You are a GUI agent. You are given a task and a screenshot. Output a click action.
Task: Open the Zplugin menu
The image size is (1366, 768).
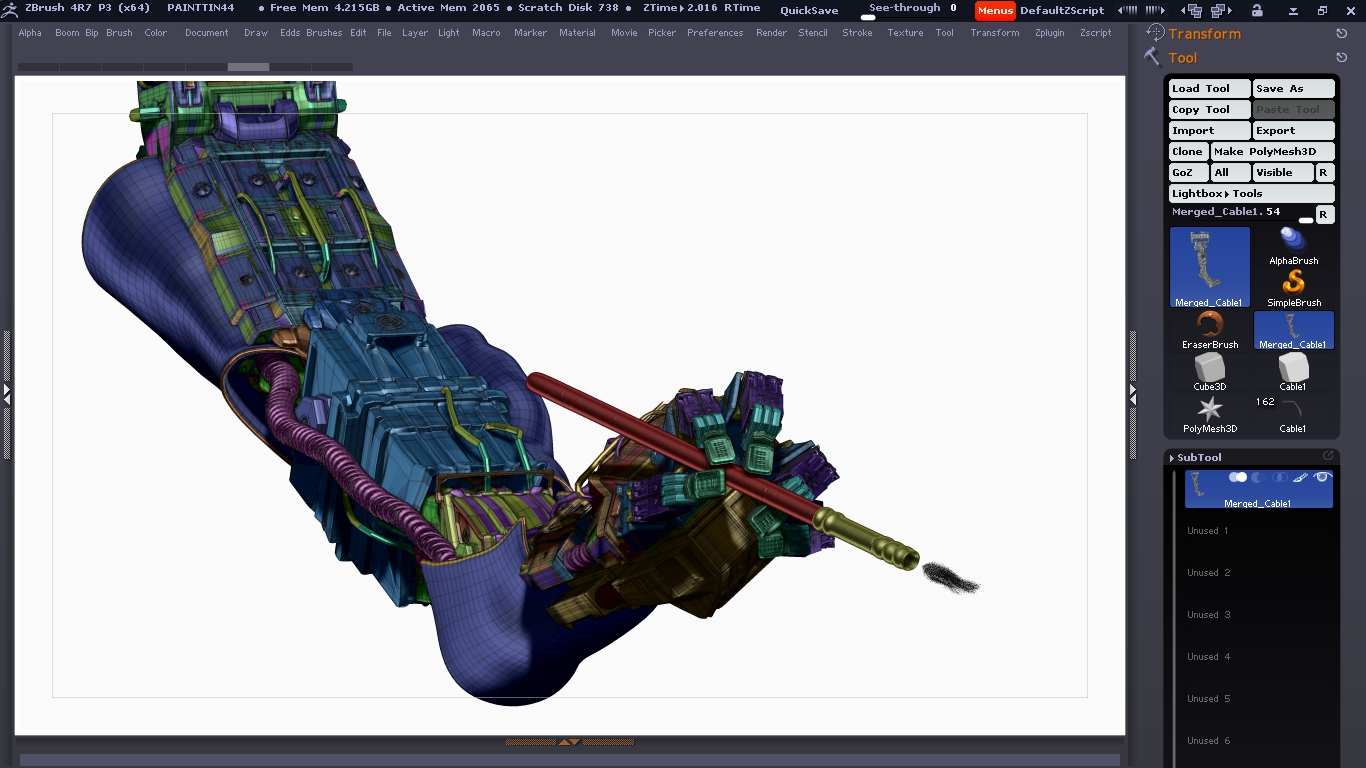1049,33
